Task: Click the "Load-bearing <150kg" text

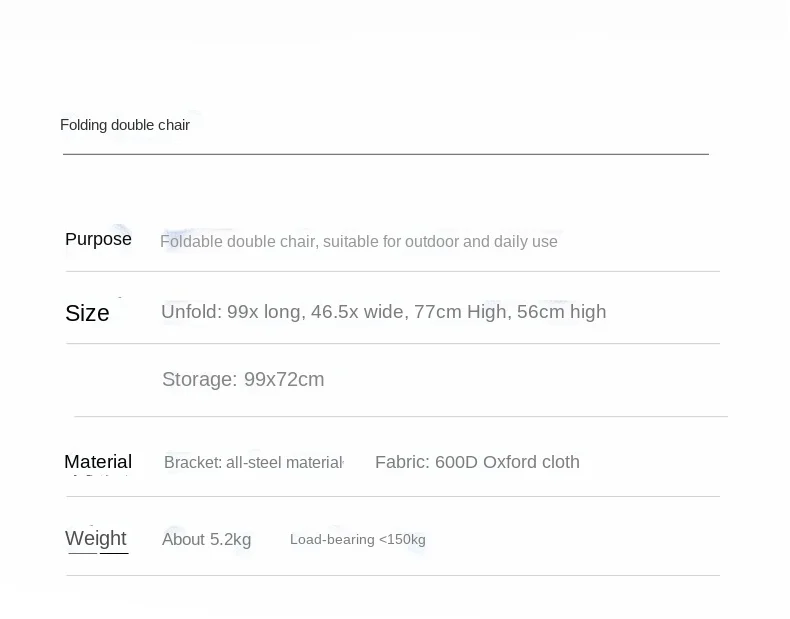Action: tap(358, 540)
